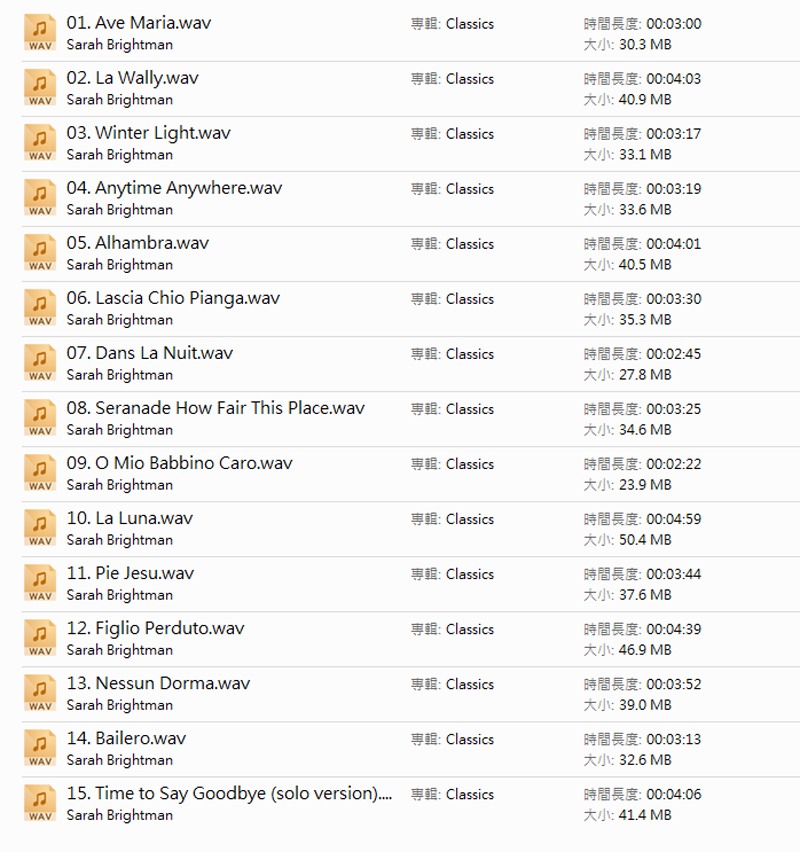800x852 pixels.
Task: Click the WAV icon for Ave Maria
Action: click(x=40, y=33)
